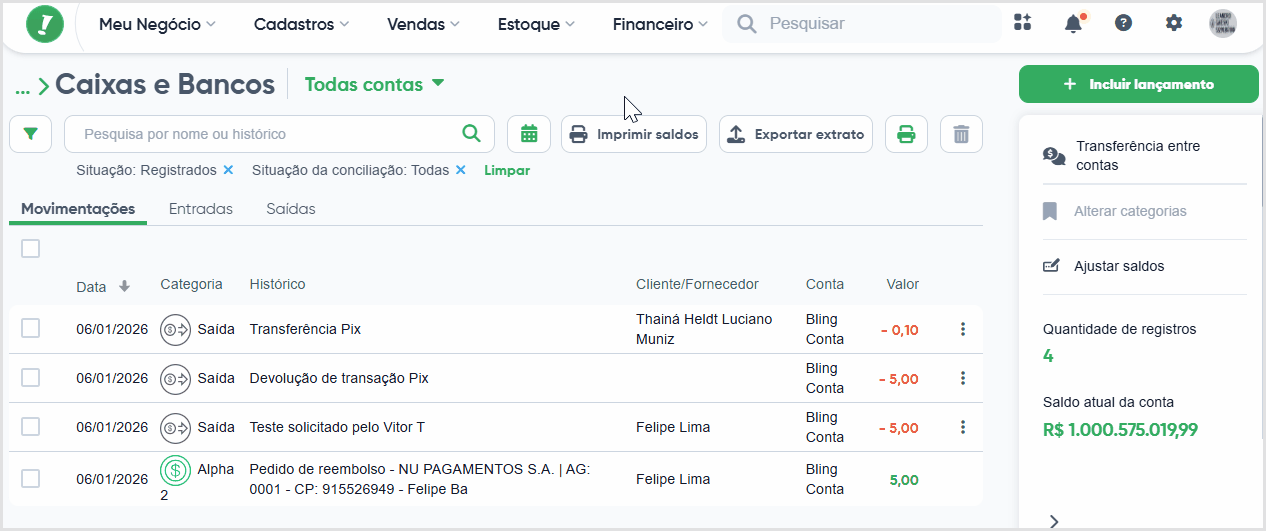Screen dimensions: 1266x531
Task: Switch to the Entradas tab
Action: pos(201,209)
